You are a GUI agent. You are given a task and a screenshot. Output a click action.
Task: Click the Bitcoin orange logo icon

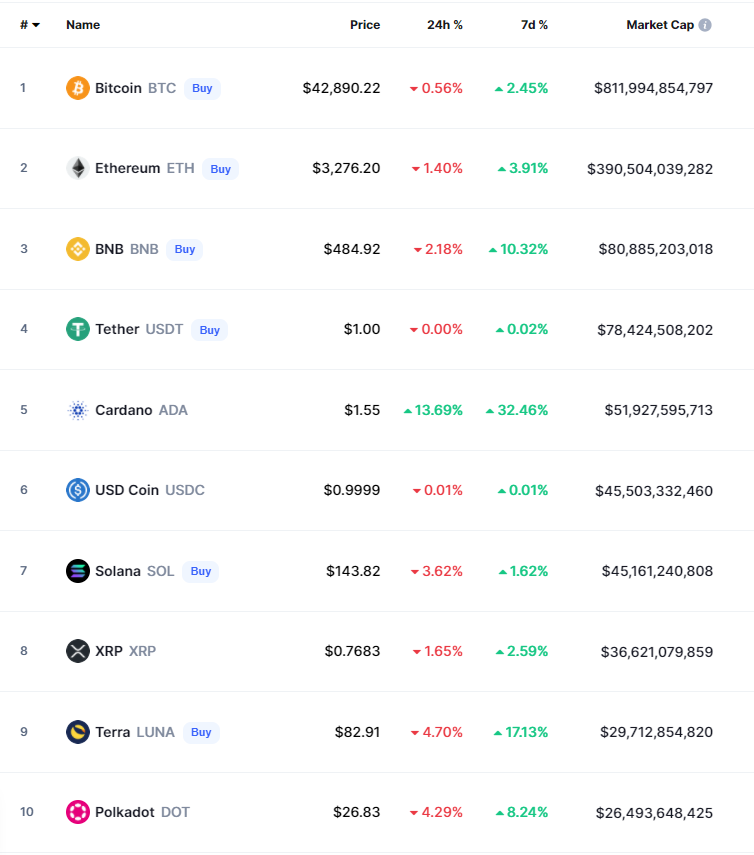pos(78,88)
